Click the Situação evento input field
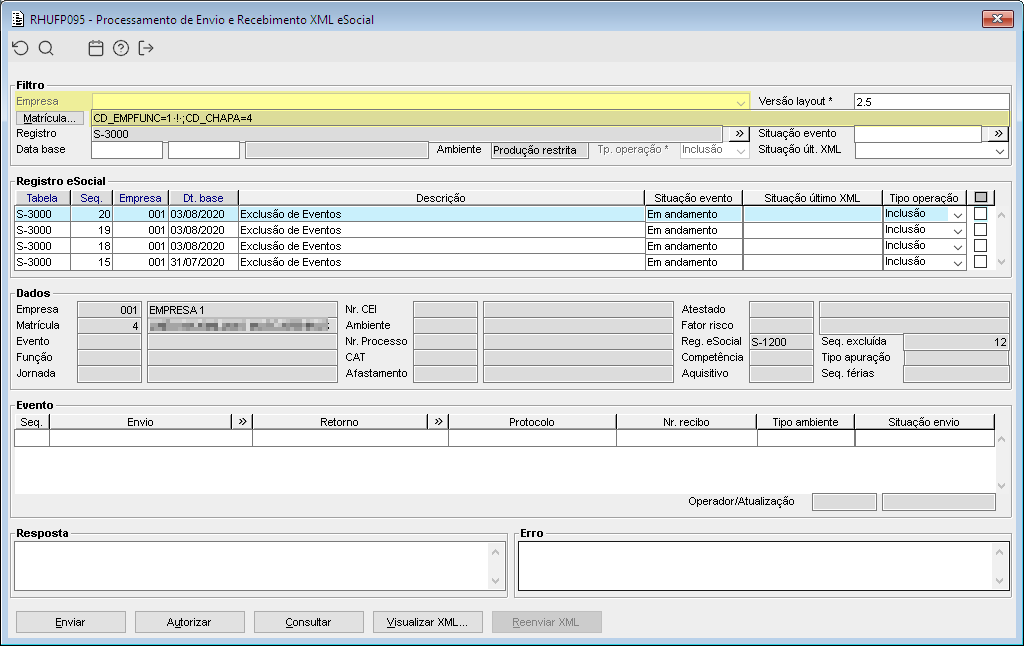1024x646 pixels. point(918,133)
